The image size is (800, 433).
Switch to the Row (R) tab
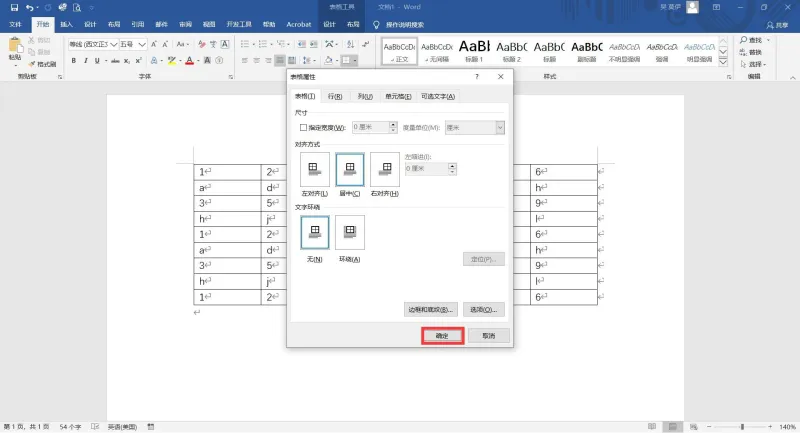pos(335,96)
